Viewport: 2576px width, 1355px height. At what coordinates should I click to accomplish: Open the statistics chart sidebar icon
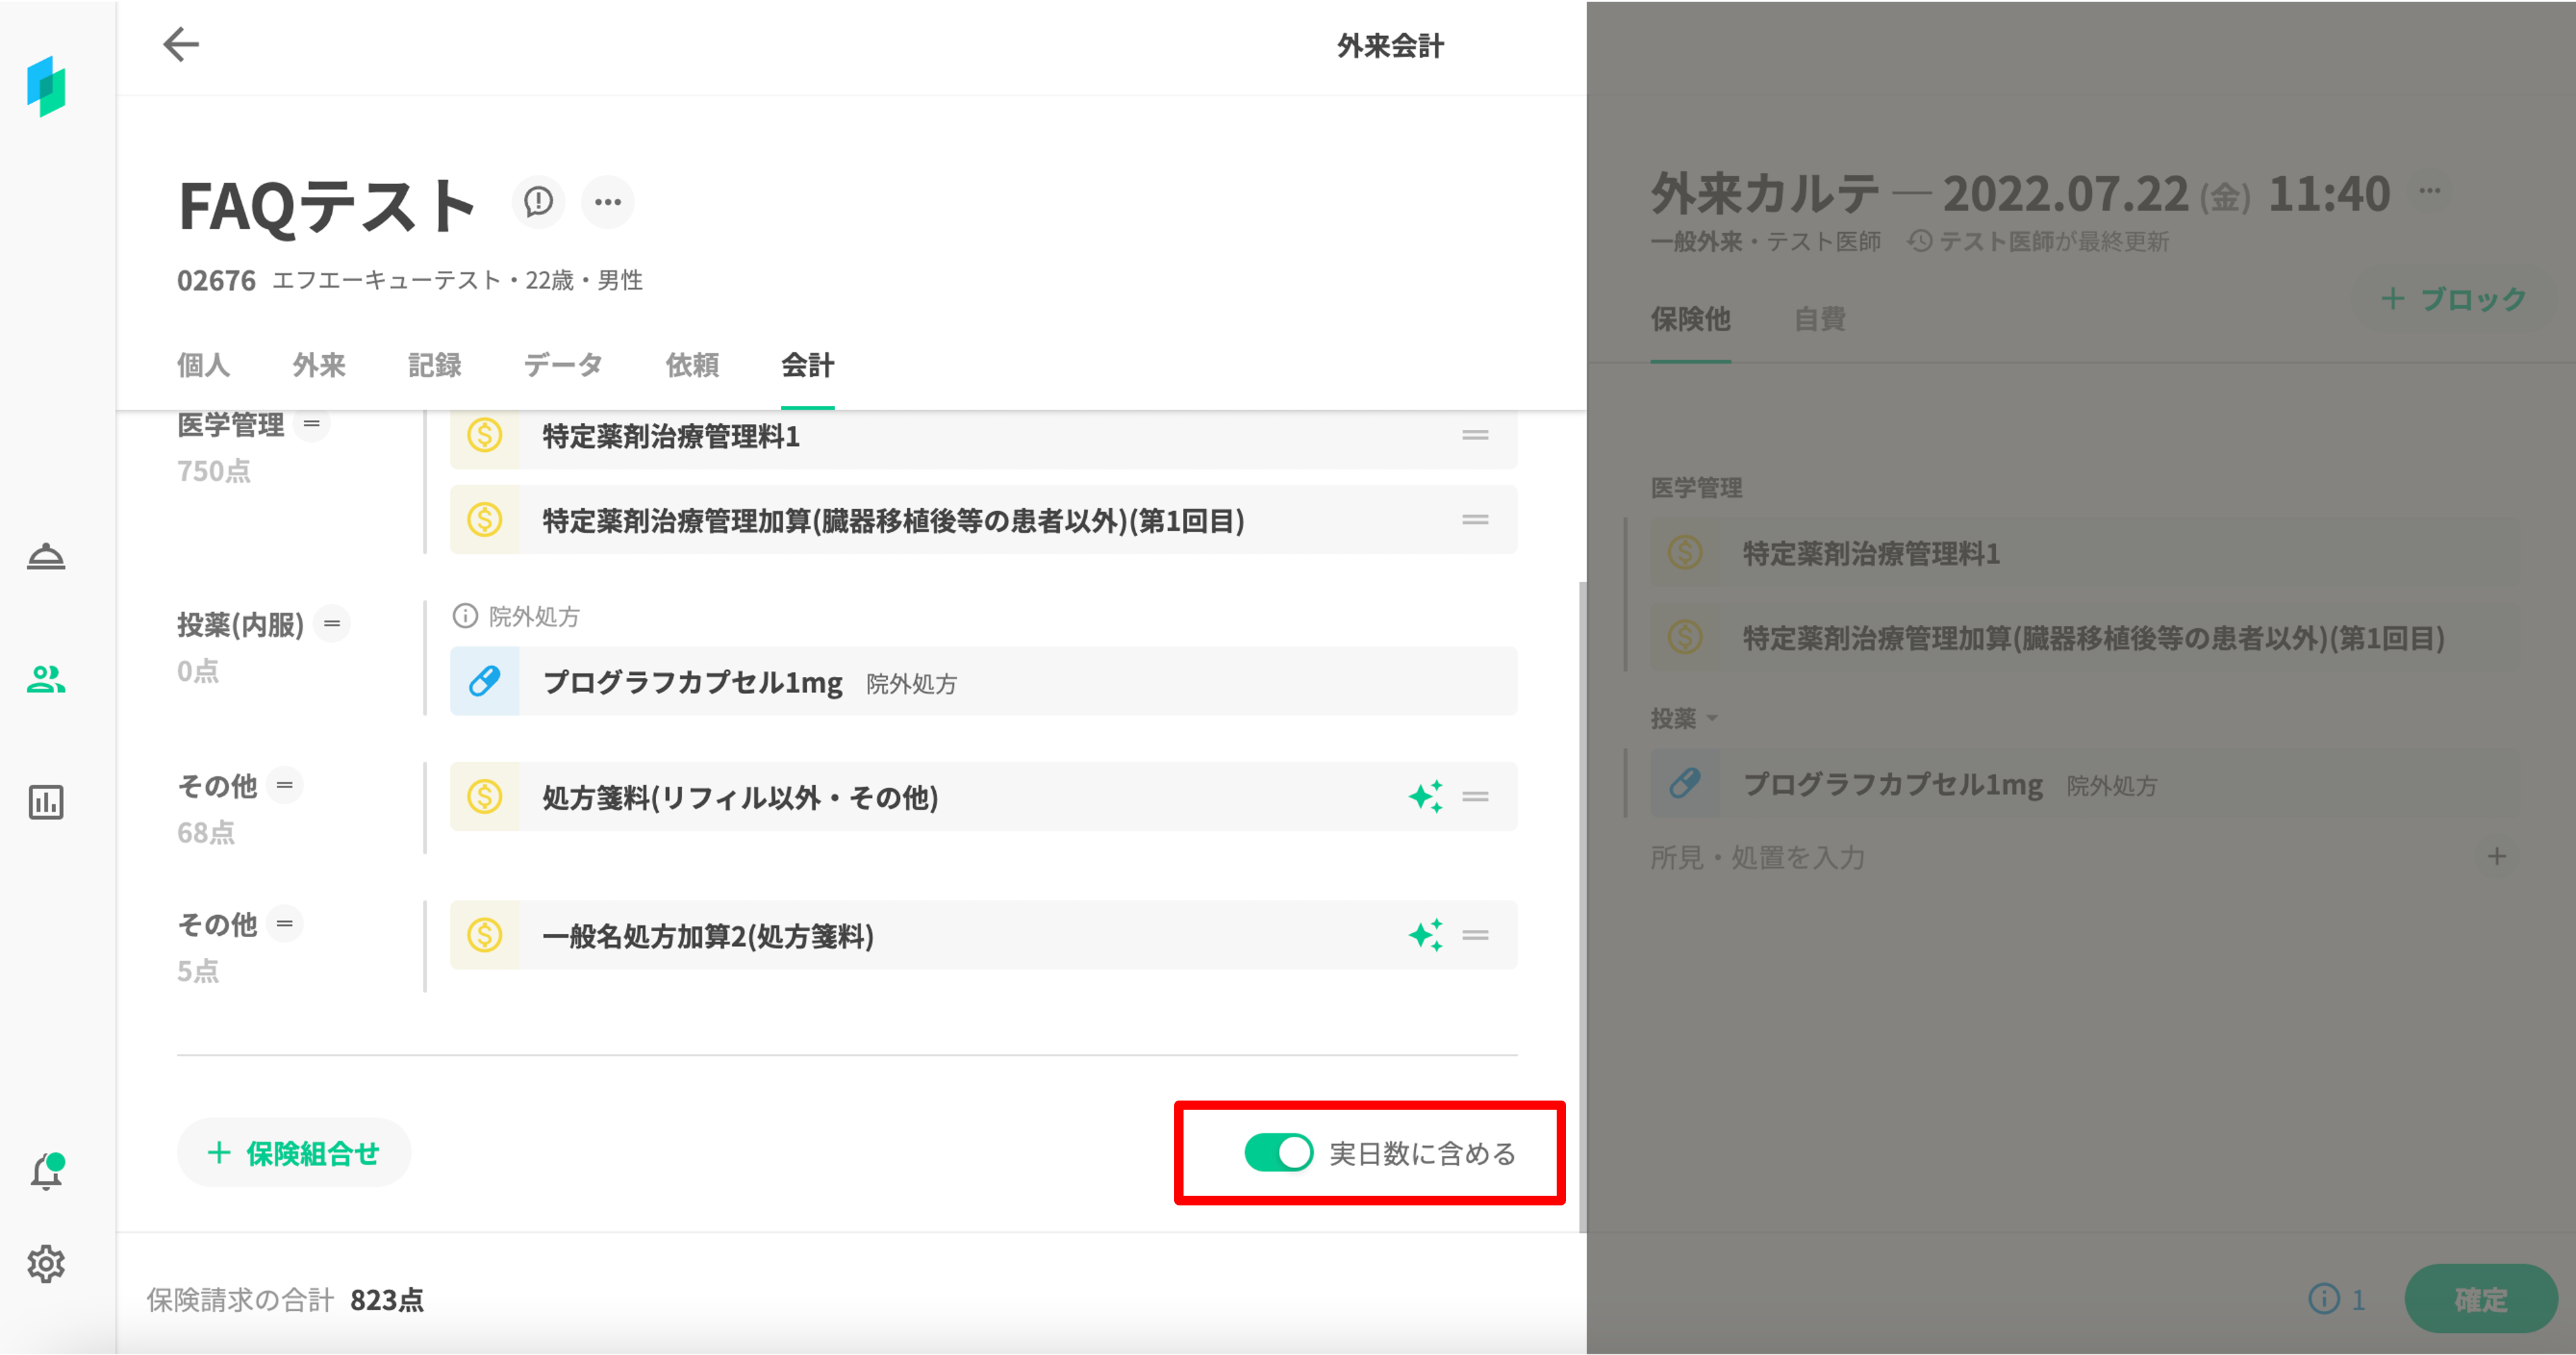[x=46, y=802]
